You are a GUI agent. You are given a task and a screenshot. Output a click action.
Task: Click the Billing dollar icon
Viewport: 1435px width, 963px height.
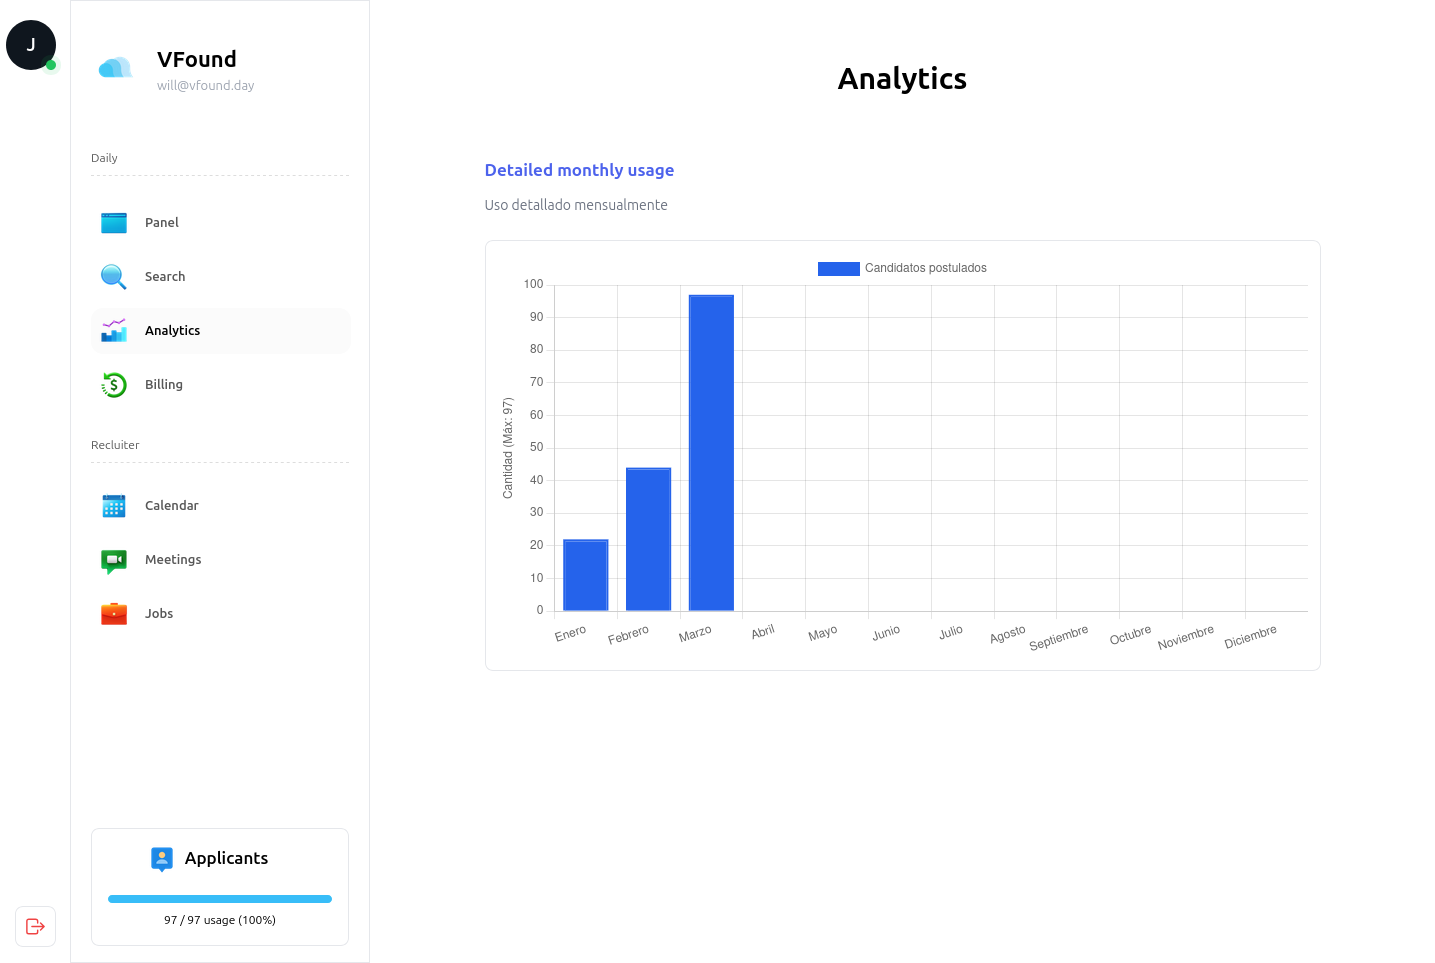(114, 385)
